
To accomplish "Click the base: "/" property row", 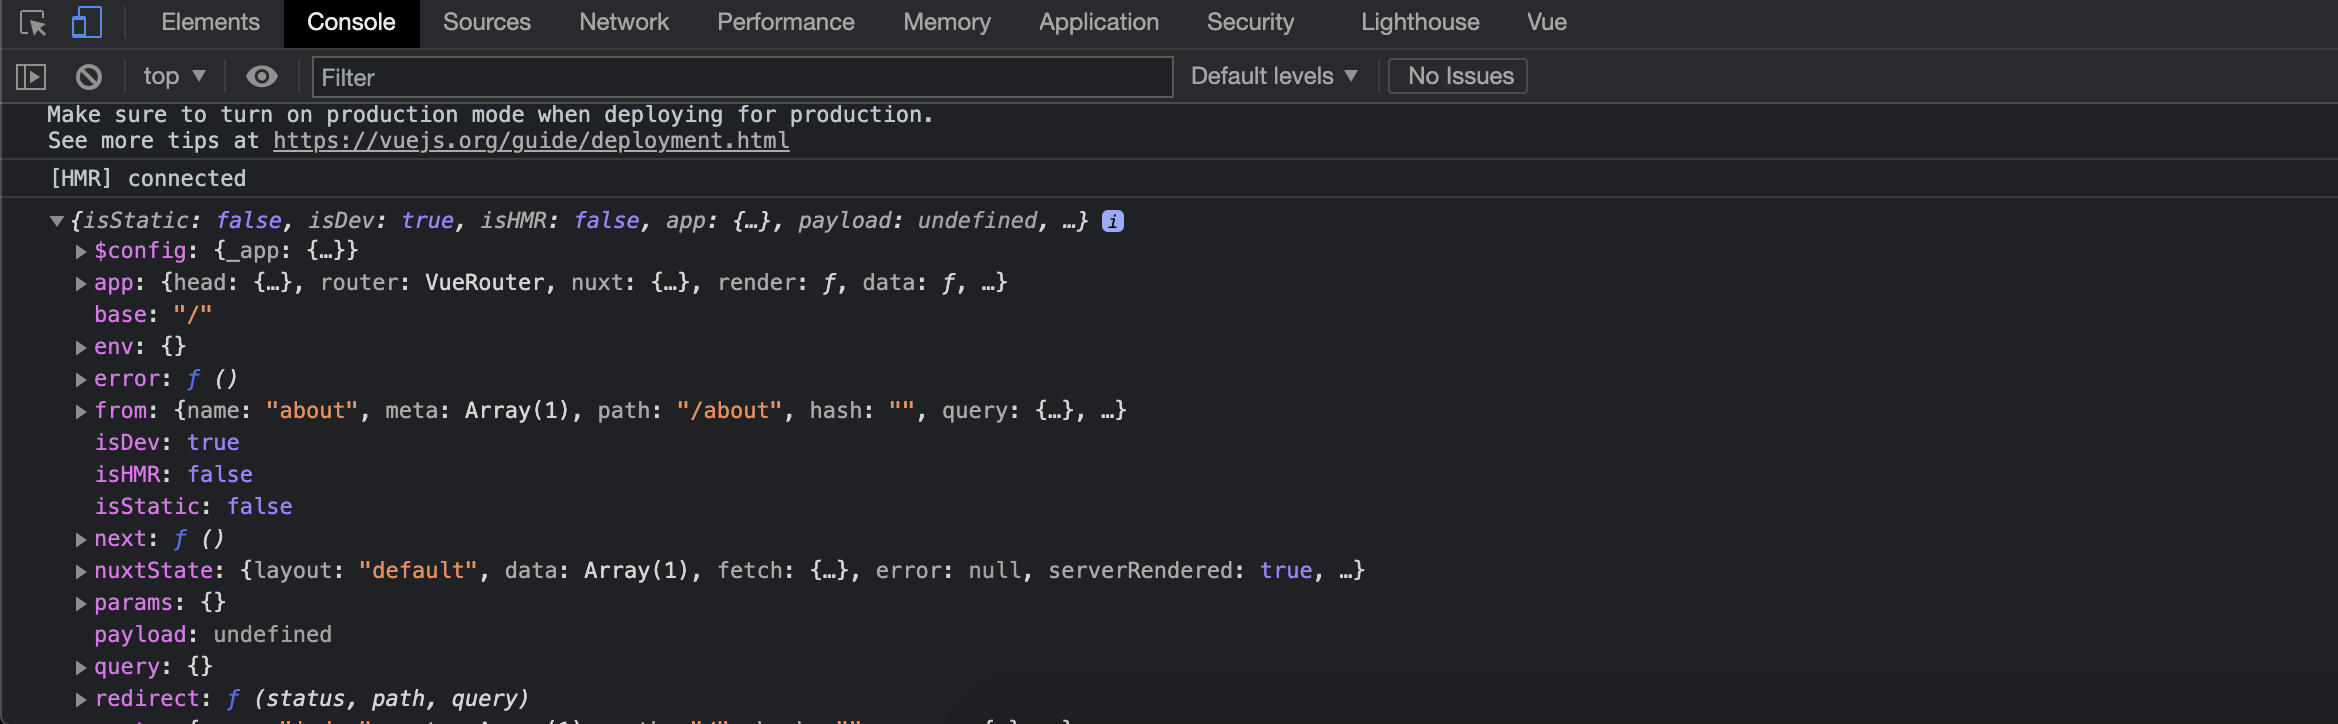I will click(x=153, y=315).
